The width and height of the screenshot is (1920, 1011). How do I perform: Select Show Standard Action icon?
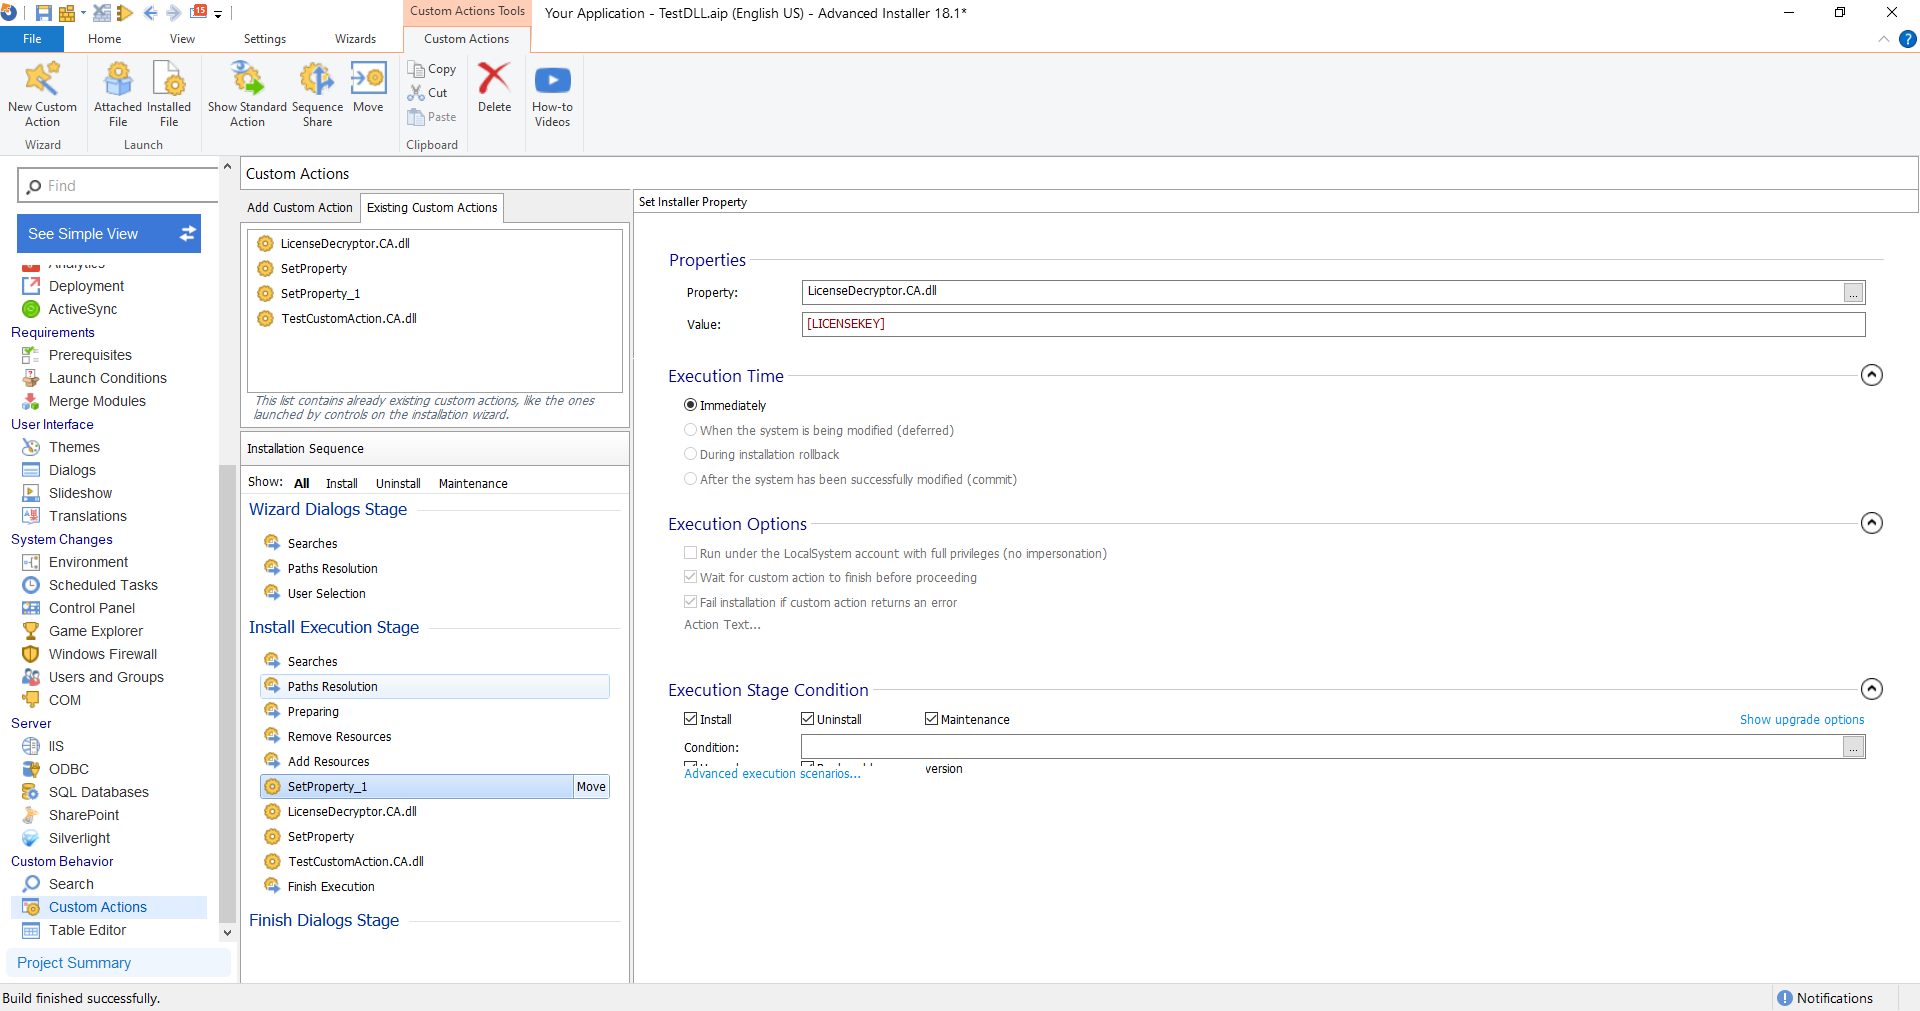click(247, 79)
